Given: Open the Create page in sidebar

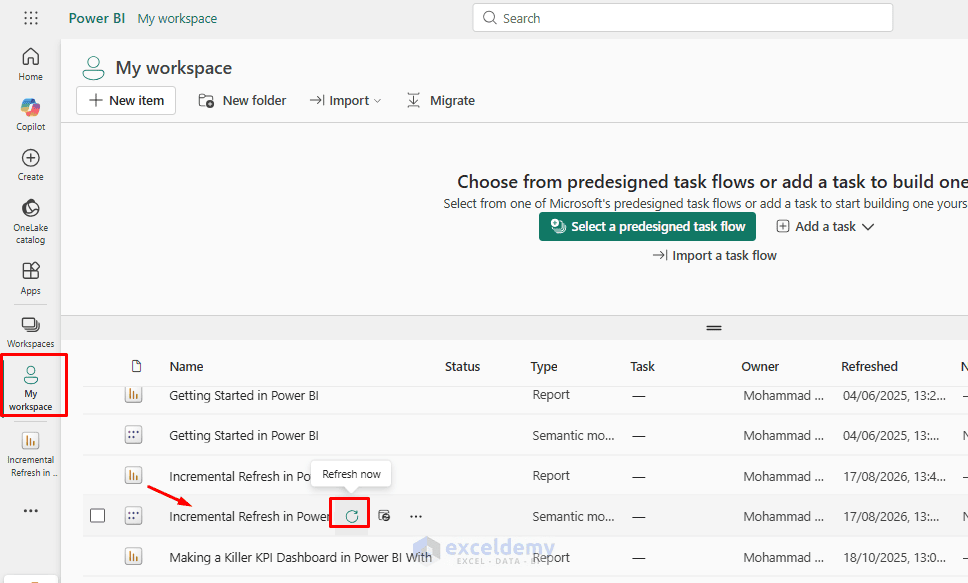Looking at the screenshot, I should click(30, 165).
